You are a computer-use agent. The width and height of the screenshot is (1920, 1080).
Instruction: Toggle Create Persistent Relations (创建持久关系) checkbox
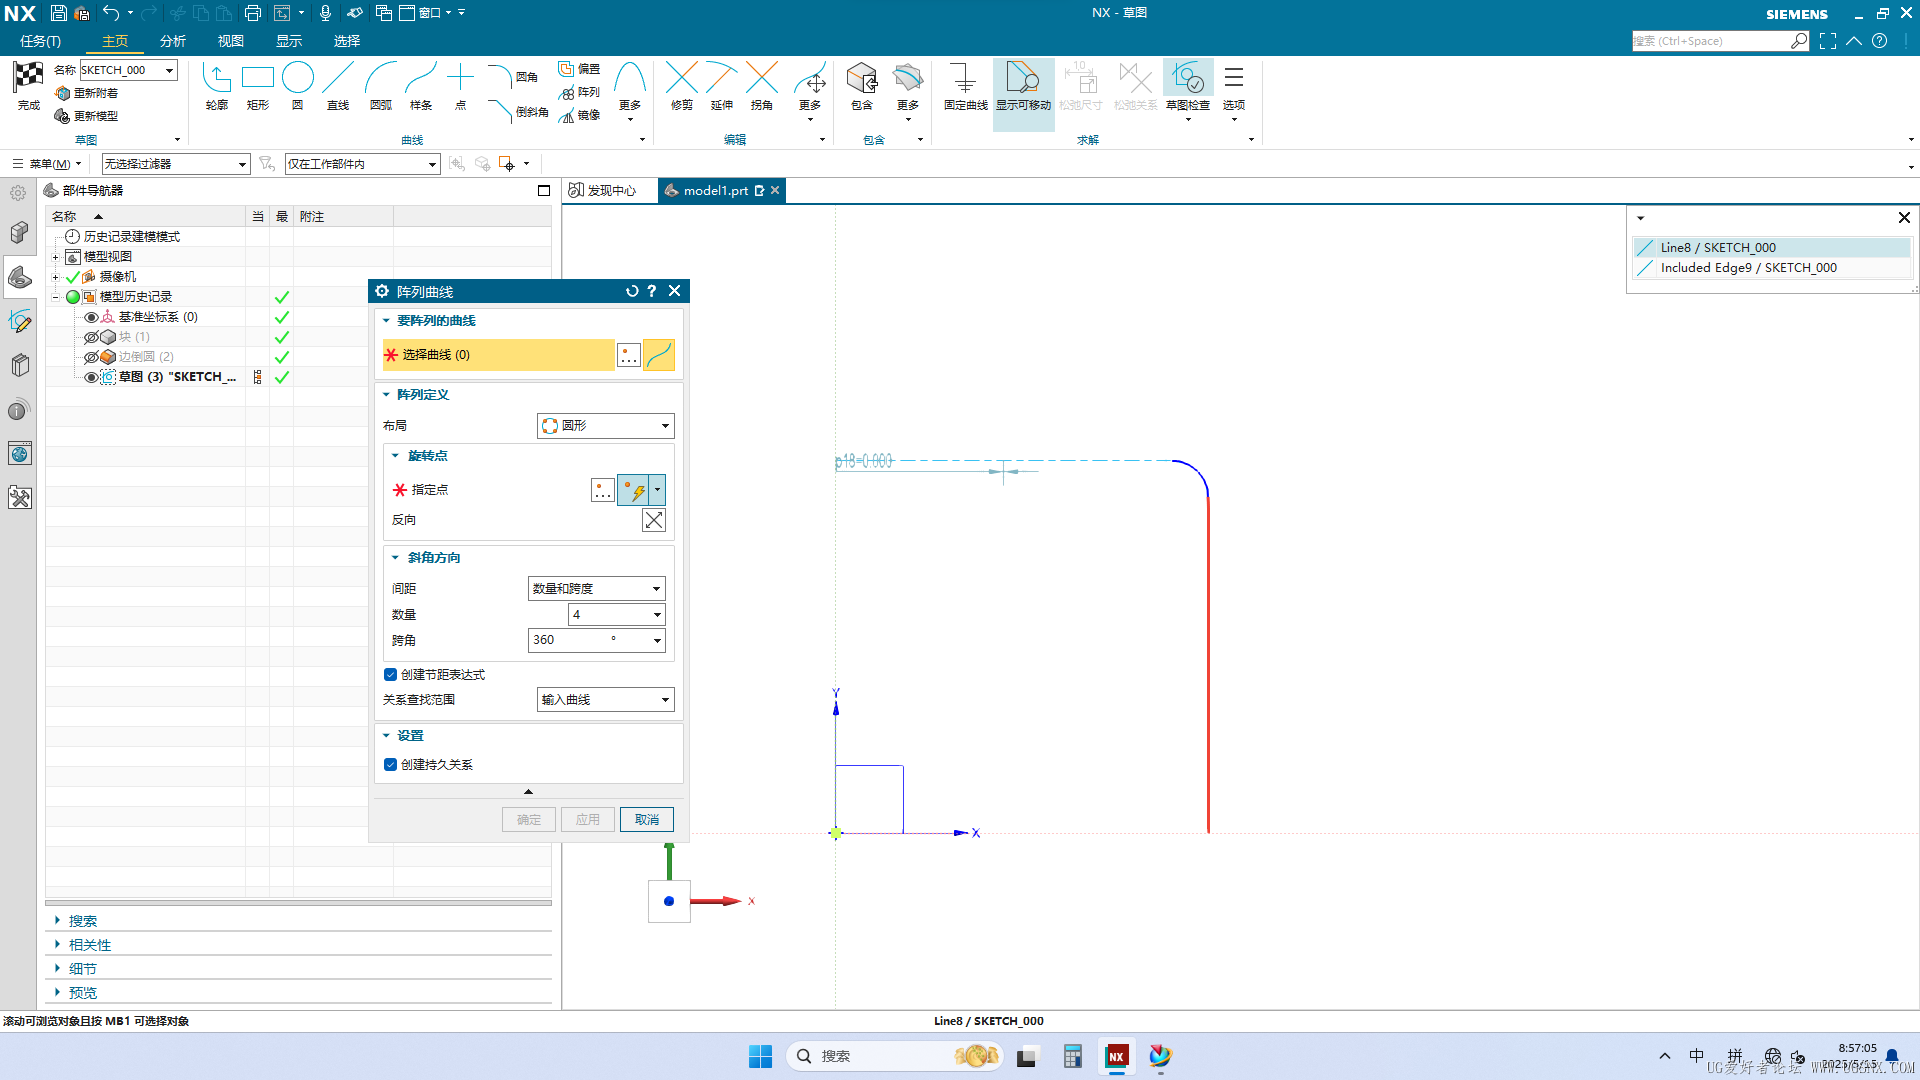tap(391, 765)
